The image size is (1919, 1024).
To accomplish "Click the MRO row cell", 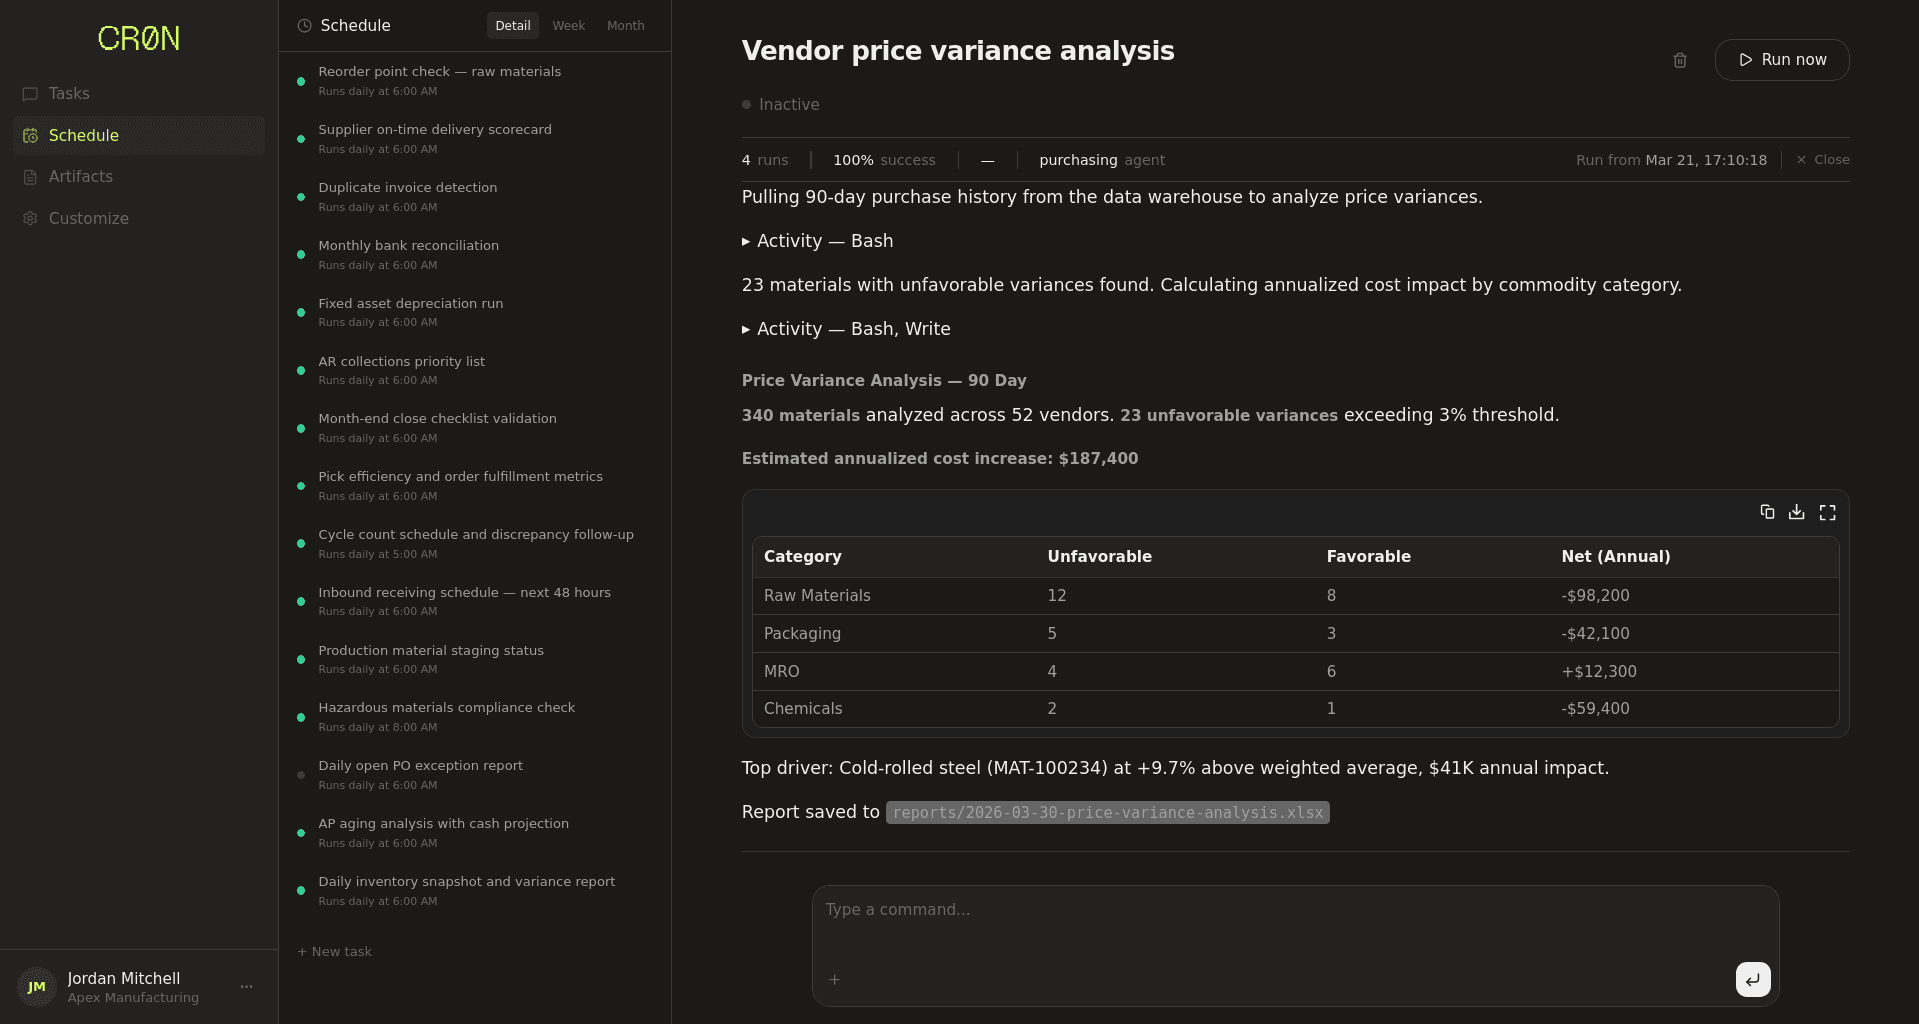I will [782, 672].
